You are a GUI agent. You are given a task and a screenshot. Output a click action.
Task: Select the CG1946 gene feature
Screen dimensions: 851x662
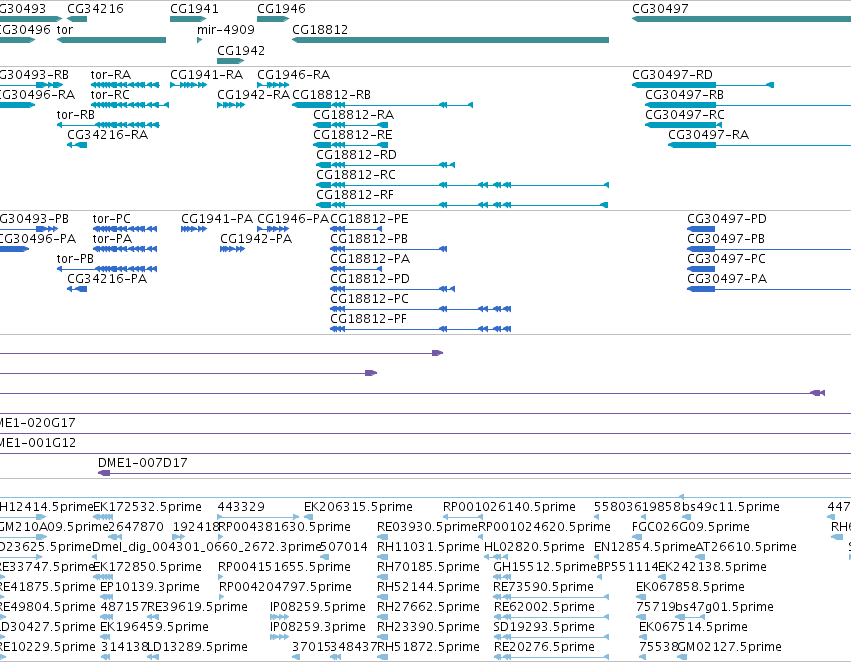273,20
